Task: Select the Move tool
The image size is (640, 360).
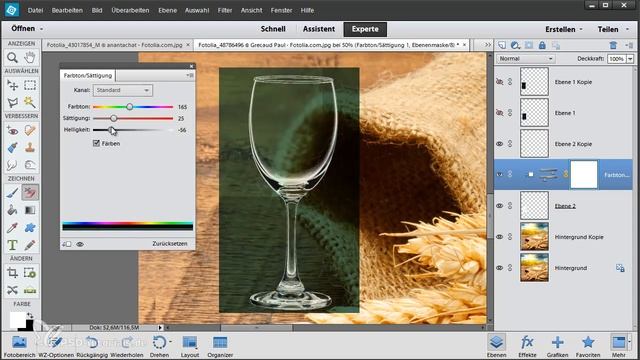Action: coord(12,85)
